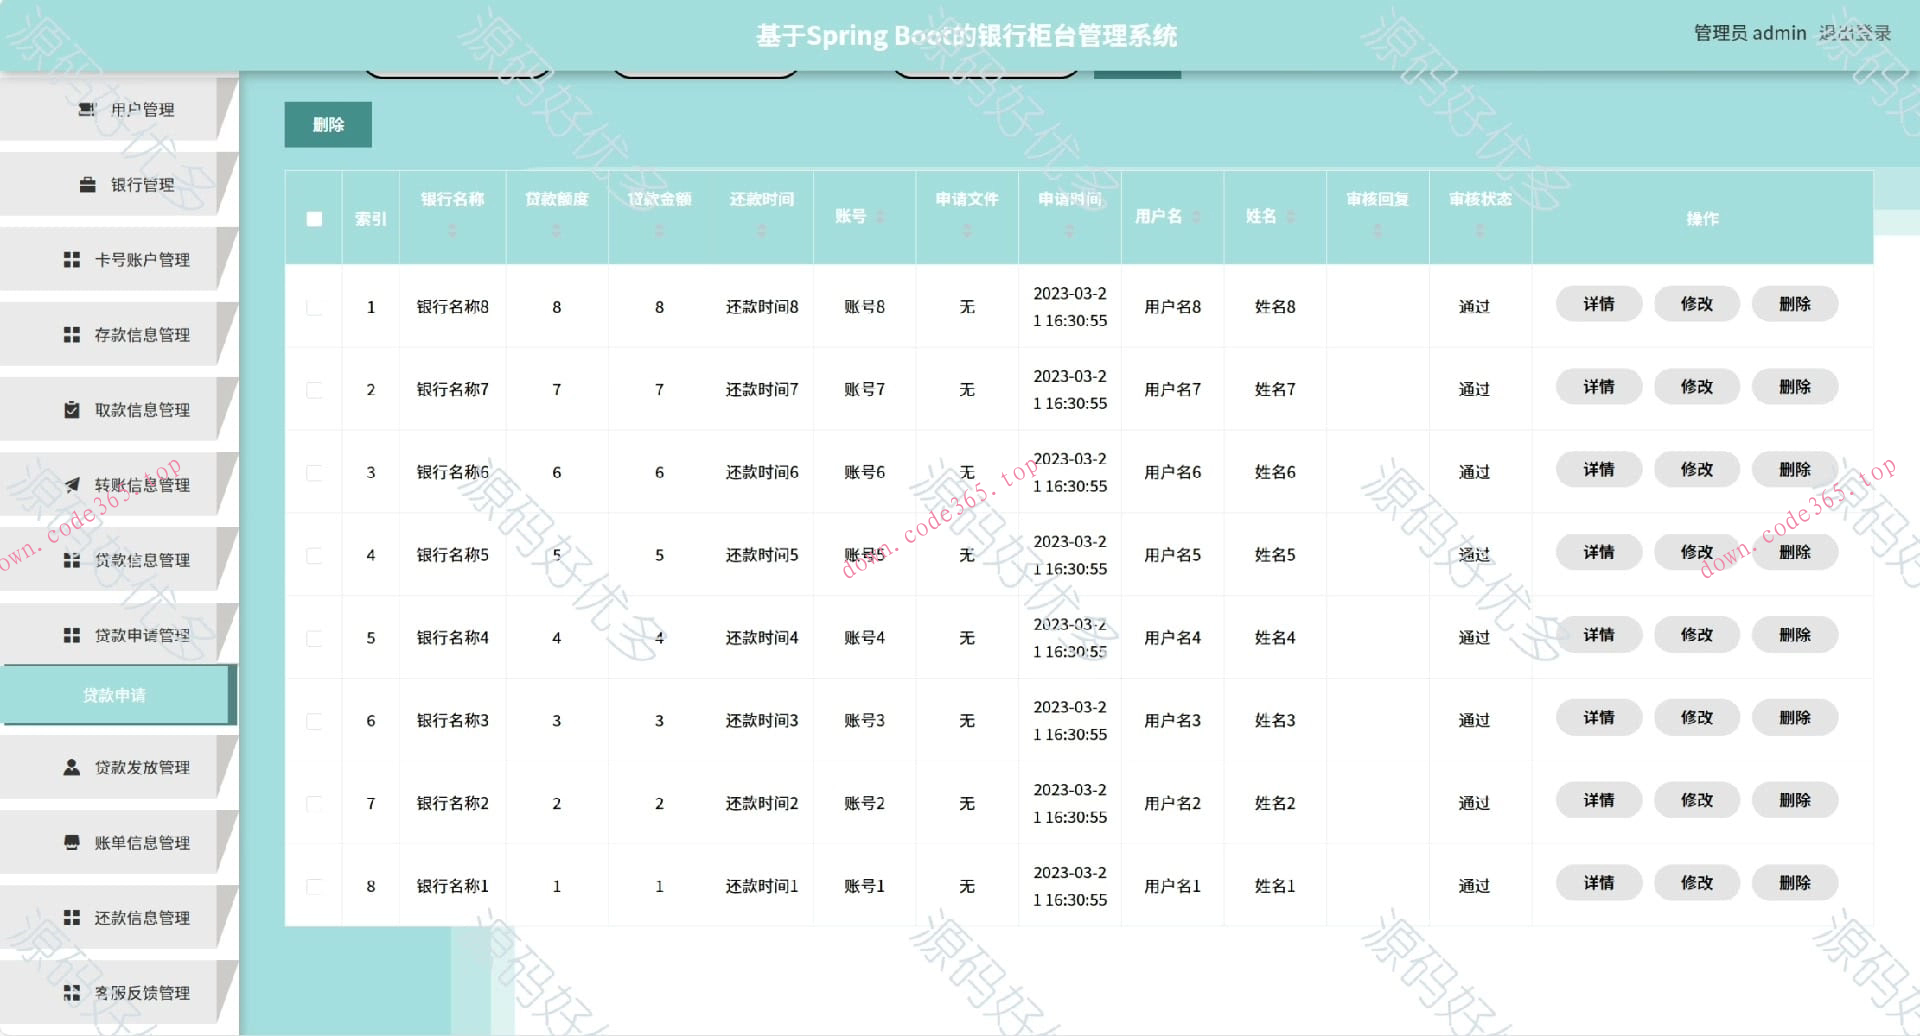Click the 取款信息管理 clipboard icon
Viewport: 1920px width, 1036px height.
[70, 409]
